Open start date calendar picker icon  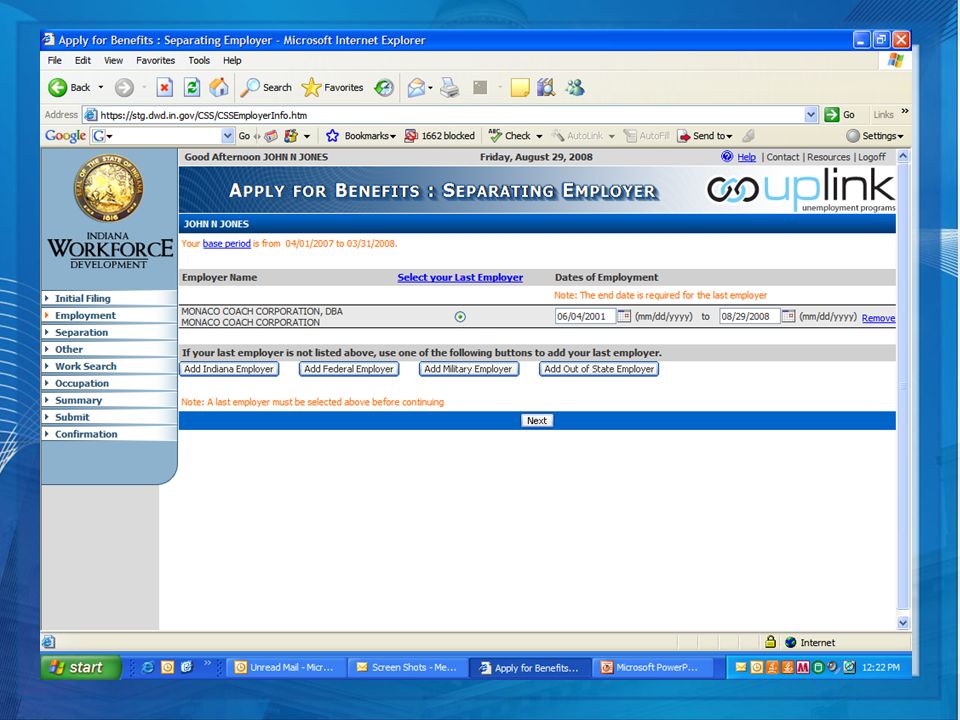[x=623, y=316]
